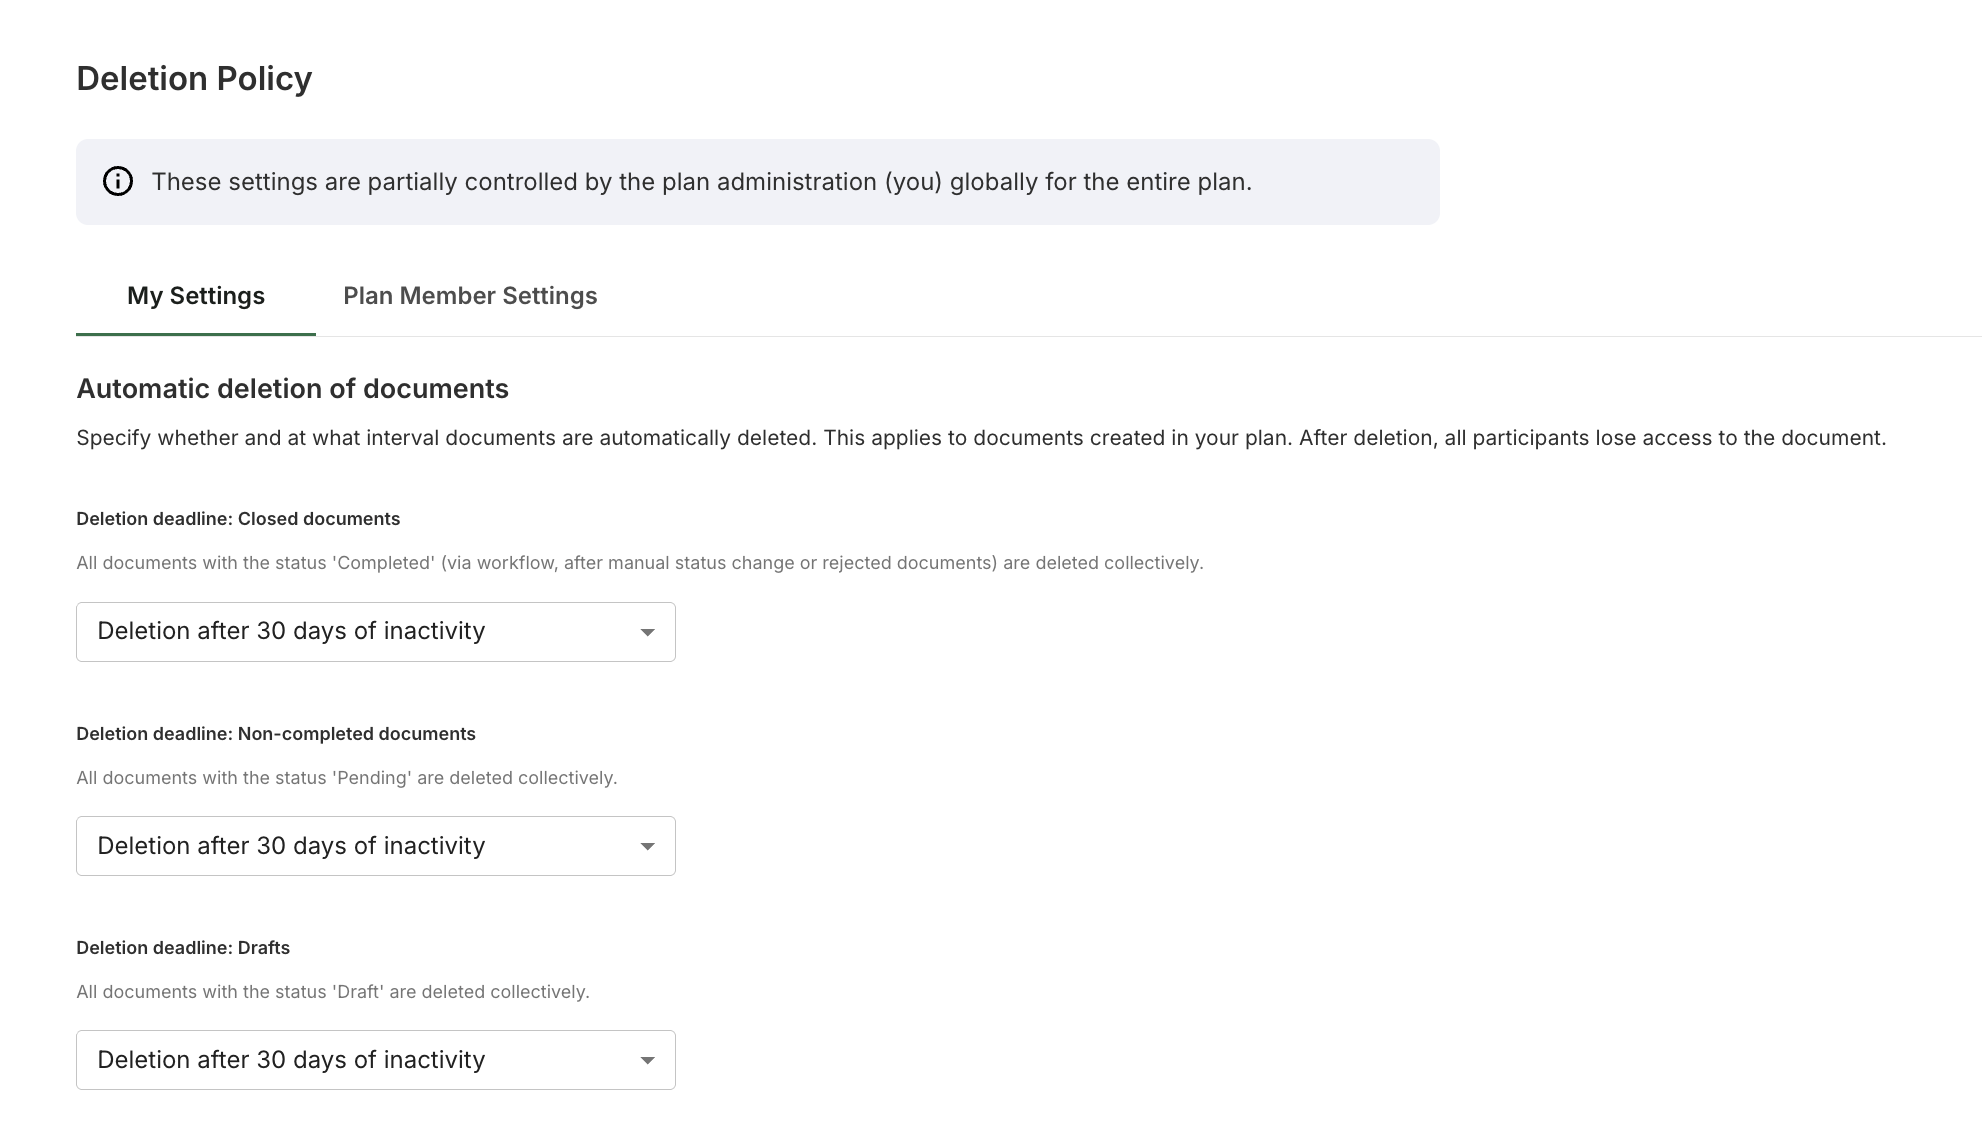Select the My Settings tab

(196, 296)
